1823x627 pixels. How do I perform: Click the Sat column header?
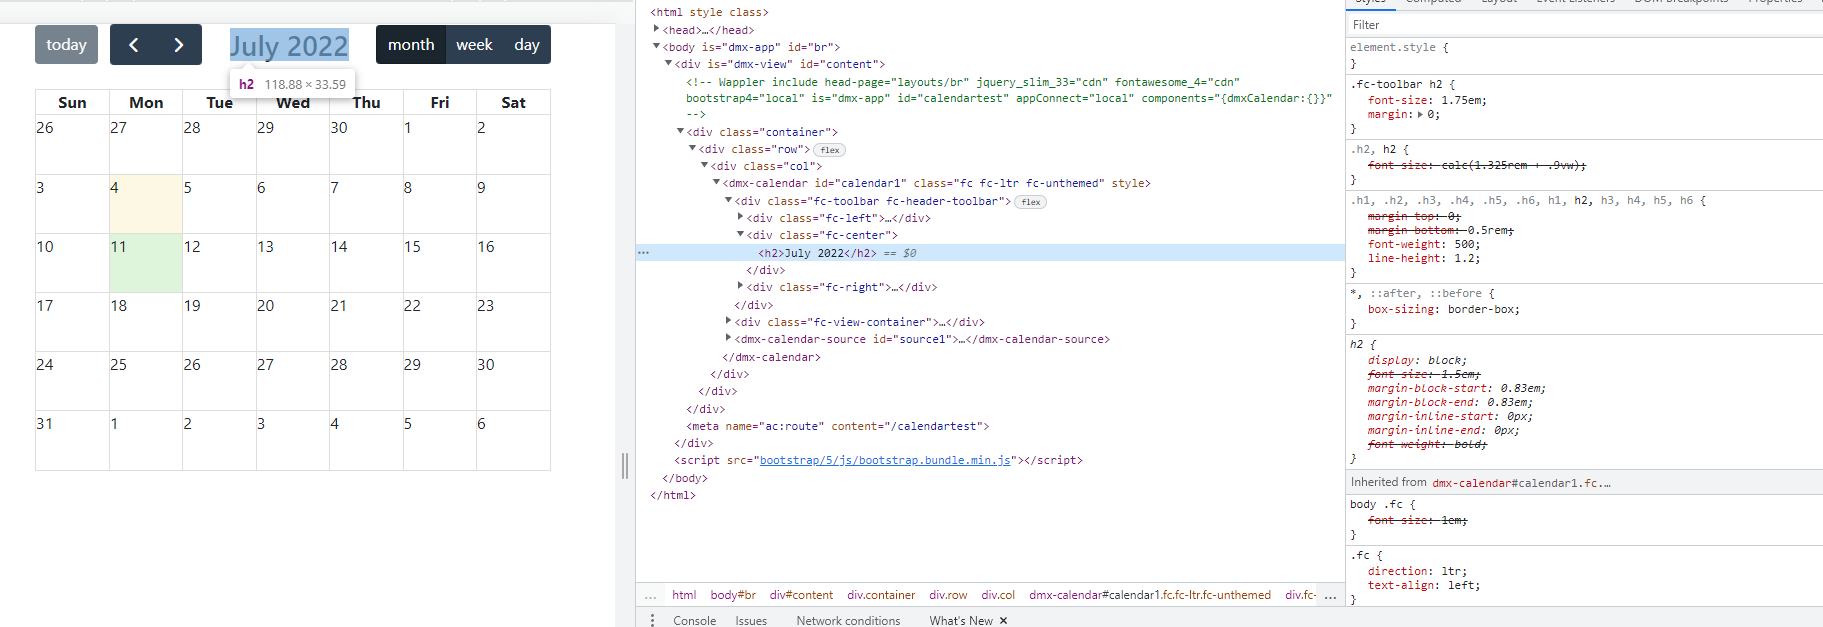513,102
